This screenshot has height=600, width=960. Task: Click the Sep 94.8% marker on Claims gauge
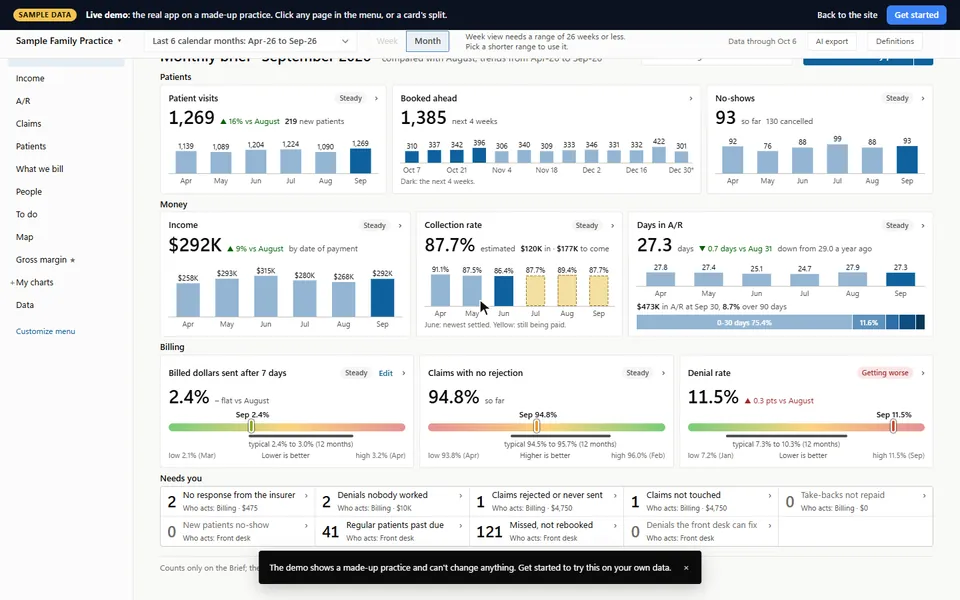(536, 426)
